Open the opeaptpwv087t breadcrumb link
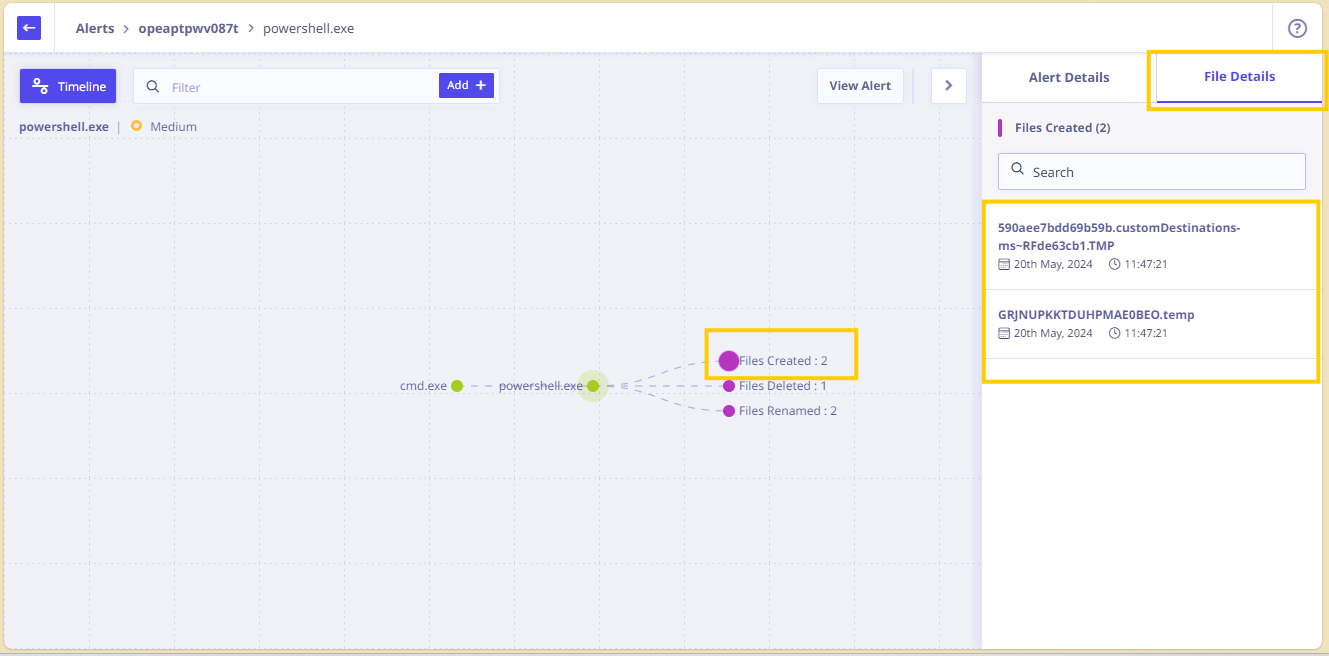Image resolution: width=1329 pixels, height=656 pixels. tap(188, 28)
